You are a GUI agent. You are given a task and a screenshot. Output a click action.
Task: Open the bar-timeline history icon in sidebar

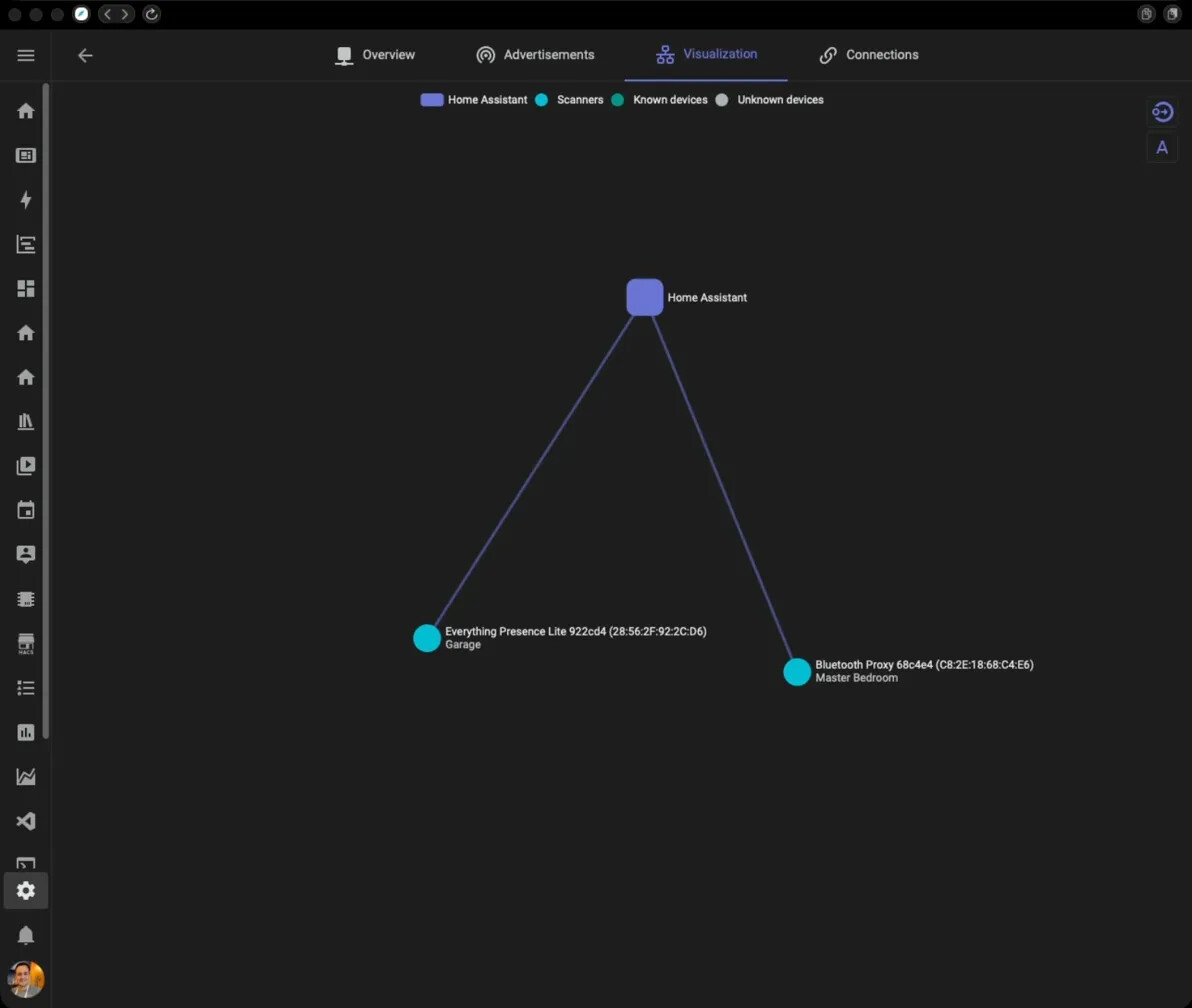coord(26,244)
